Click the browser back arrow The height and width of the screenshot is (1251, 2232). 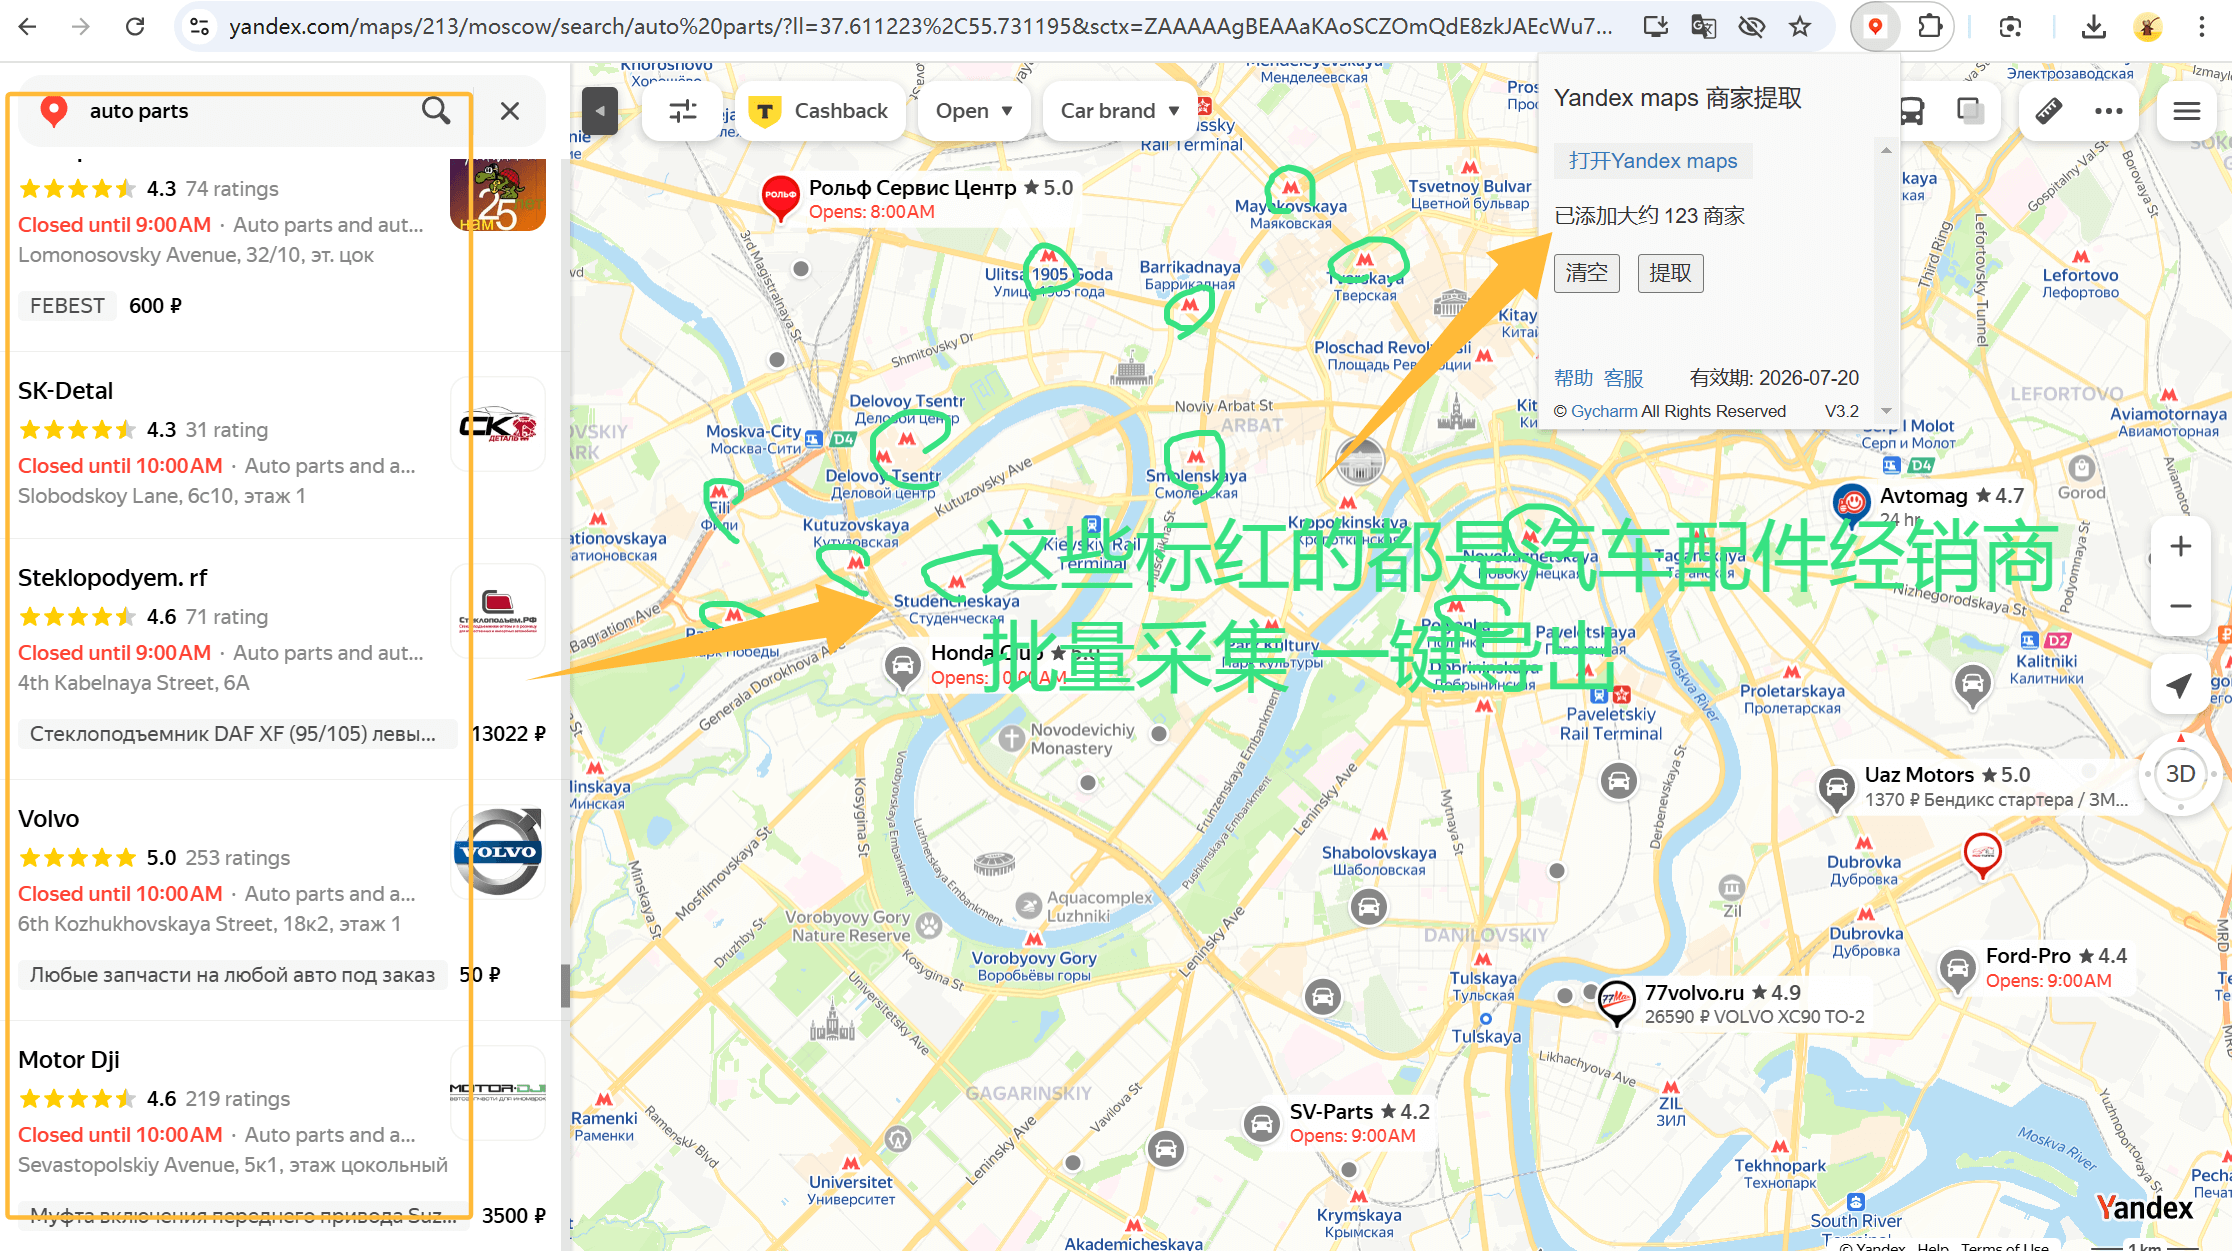coord(27,27)
